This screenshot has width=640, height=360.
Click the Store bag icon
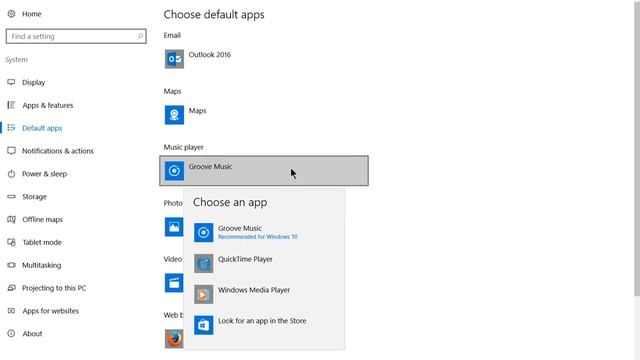(x=203, y=325)
